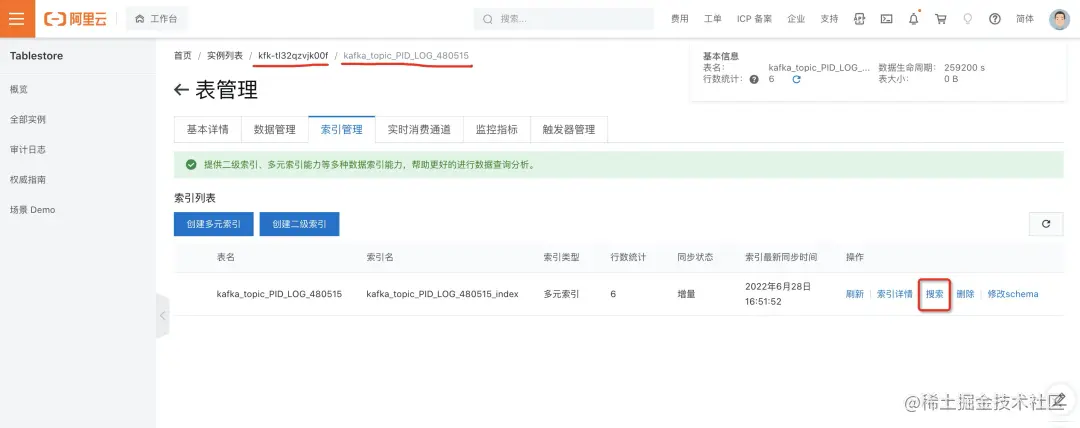Go to 全部实例 in sidebar
Screen dimensions: 1080x428
pyautogui.click(x=28, y=119)
